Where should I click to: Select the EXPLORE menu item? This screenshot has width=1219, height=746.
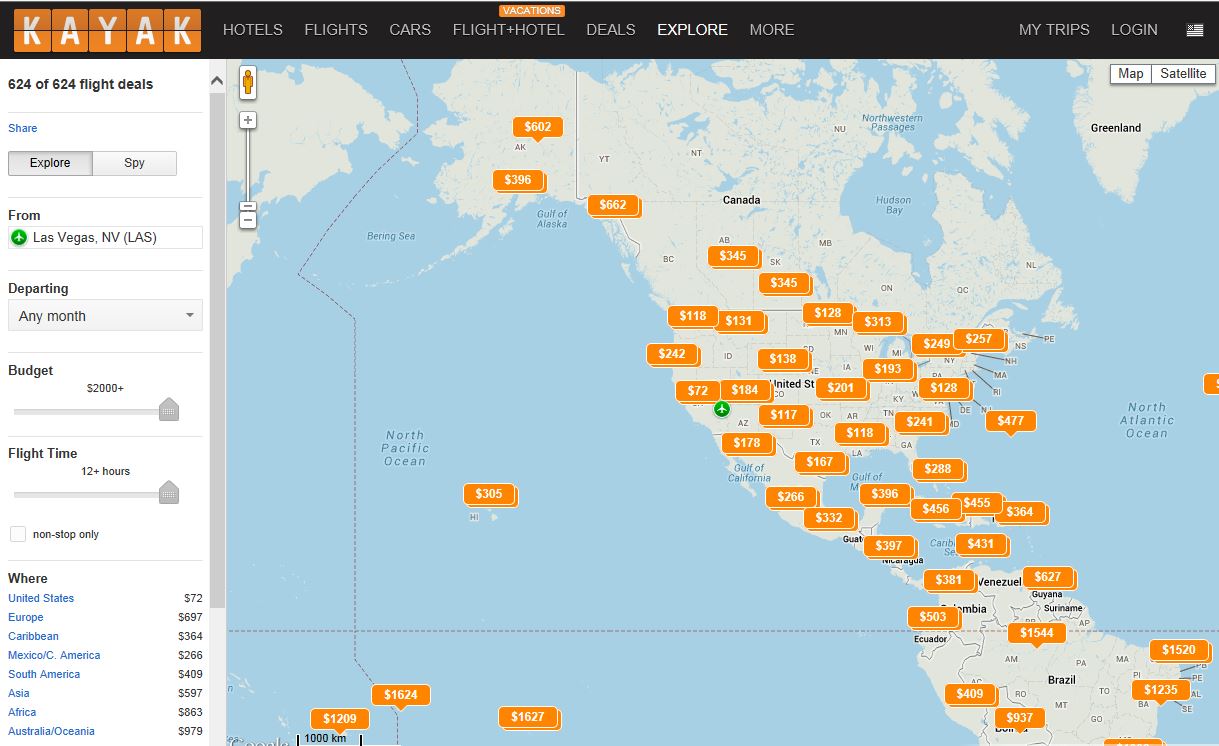click(x=692, y=30)
